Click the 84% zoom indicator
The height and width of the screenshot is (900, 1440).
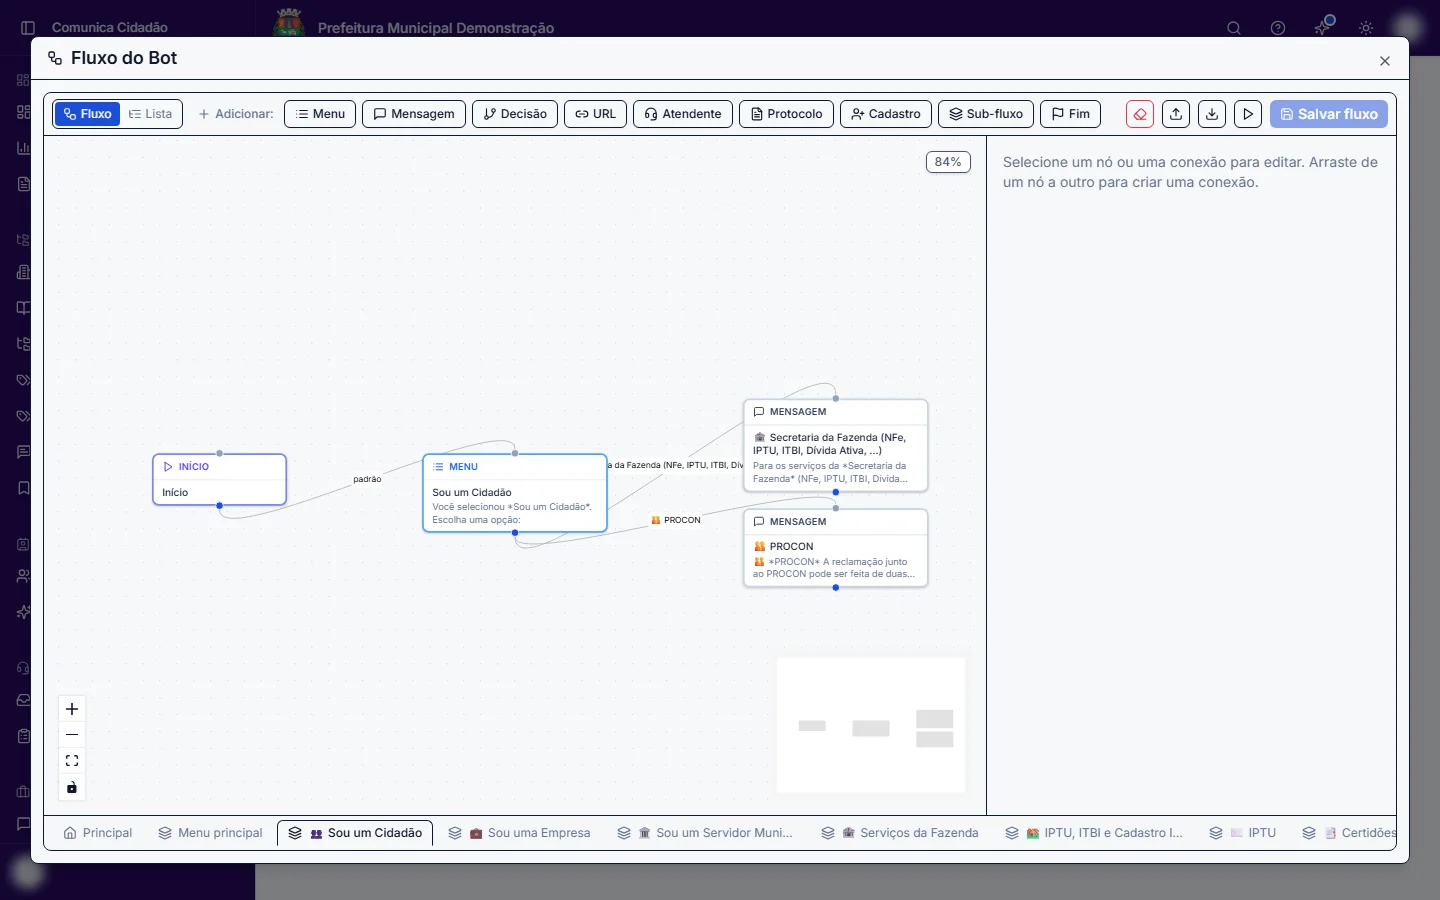(948, 162)
